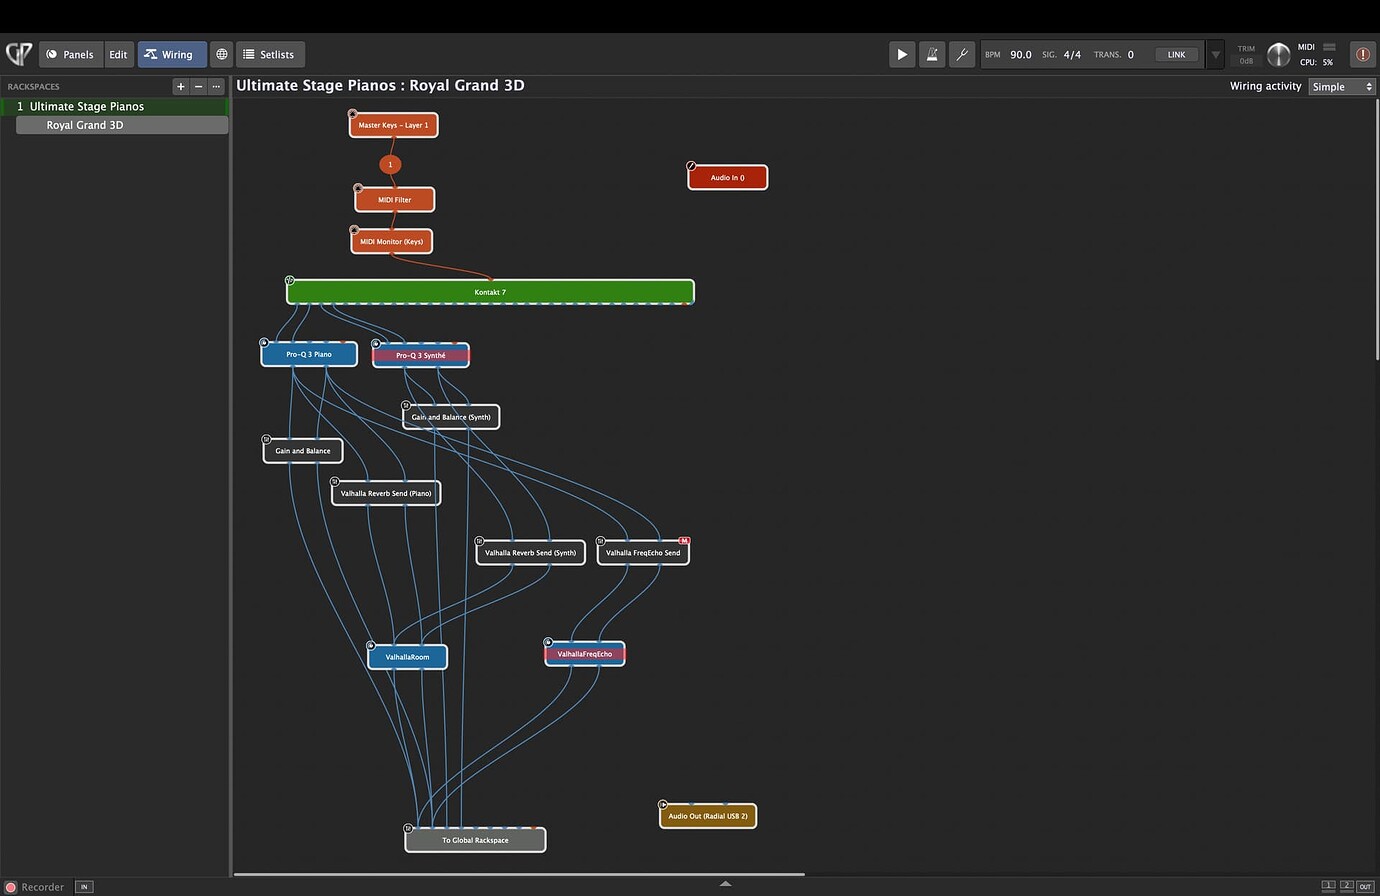Click the Valhalla Reverb Send (Piano) block
The image size is (1380, 896).
pyautogui.click(x=386, y=493)
